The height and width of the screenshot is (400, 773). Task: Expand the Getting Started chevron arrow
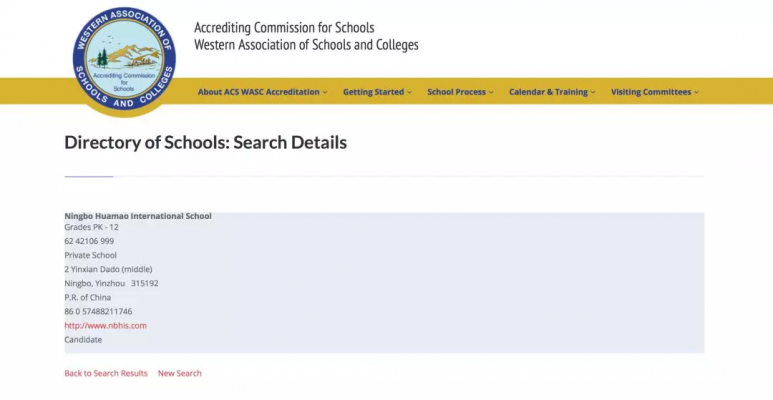point(409,92)
